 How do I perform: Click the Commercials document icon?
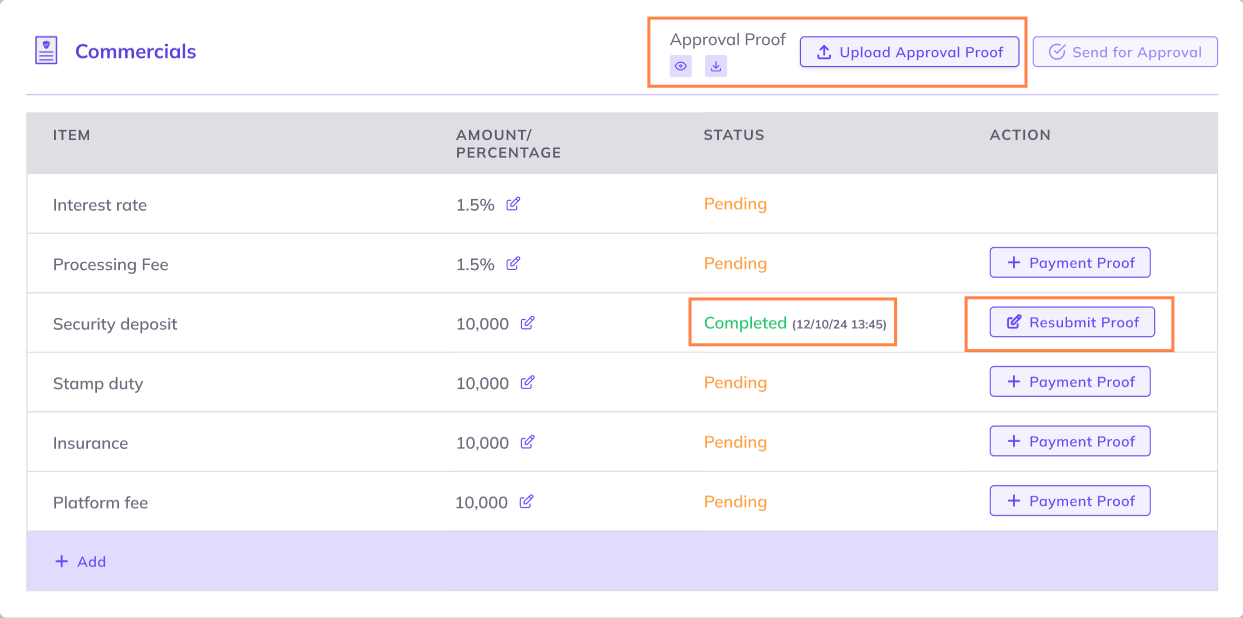(x=46, y=51)
